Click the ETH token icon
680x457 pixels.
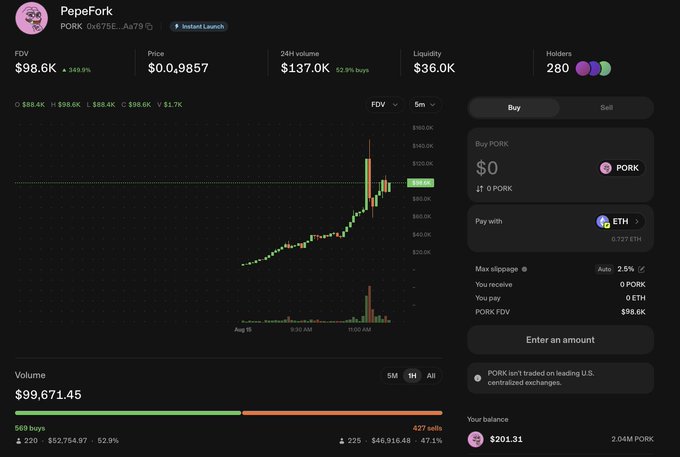[603, 221]
